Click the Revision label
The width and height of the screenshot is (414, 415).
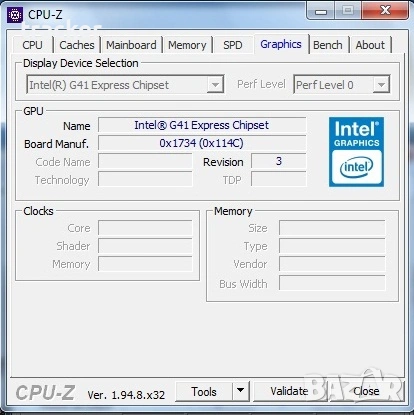point(223,162)
